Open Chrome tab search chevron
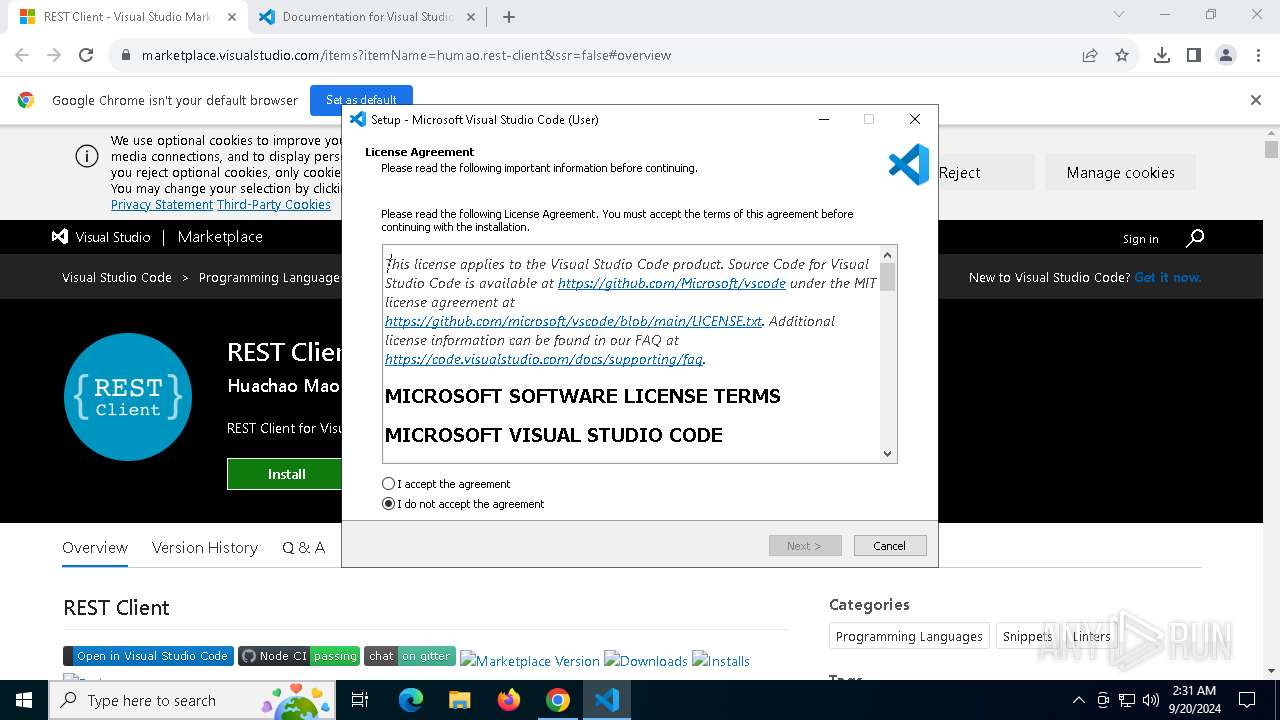1280x720 pixels. coord(1119,14)
